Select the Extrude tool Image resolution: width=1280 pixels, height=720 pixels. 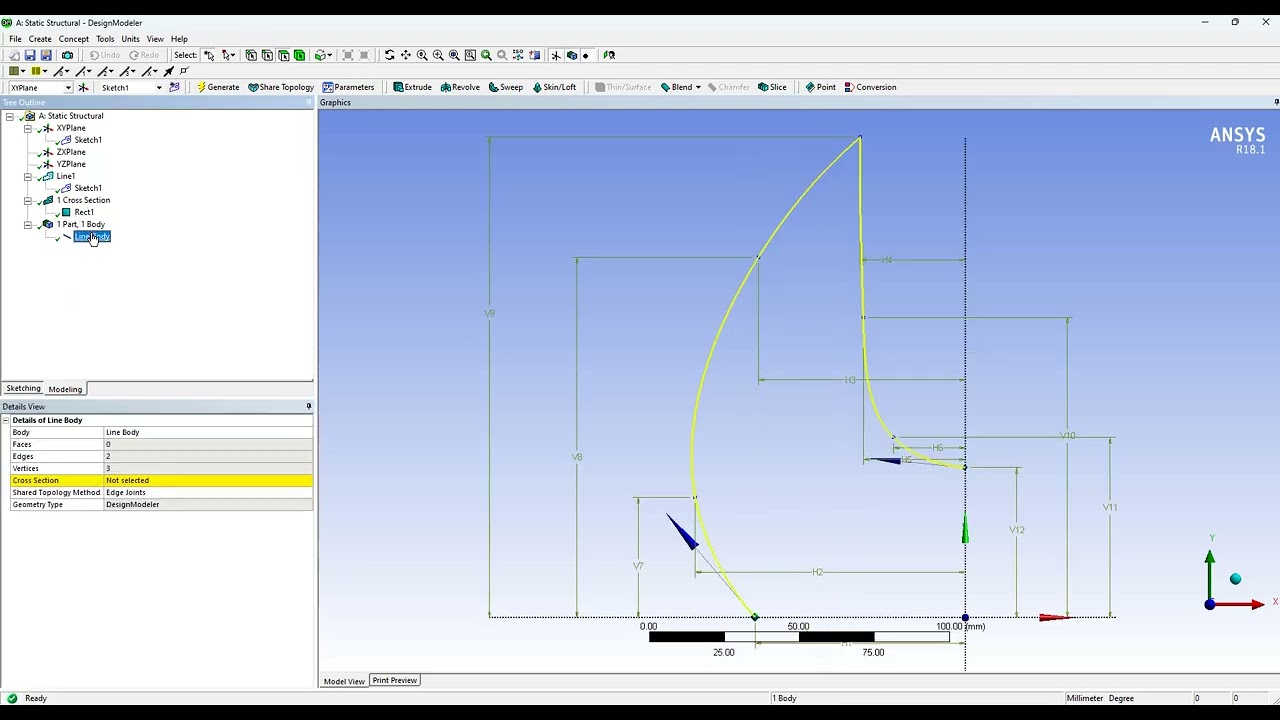412,87
